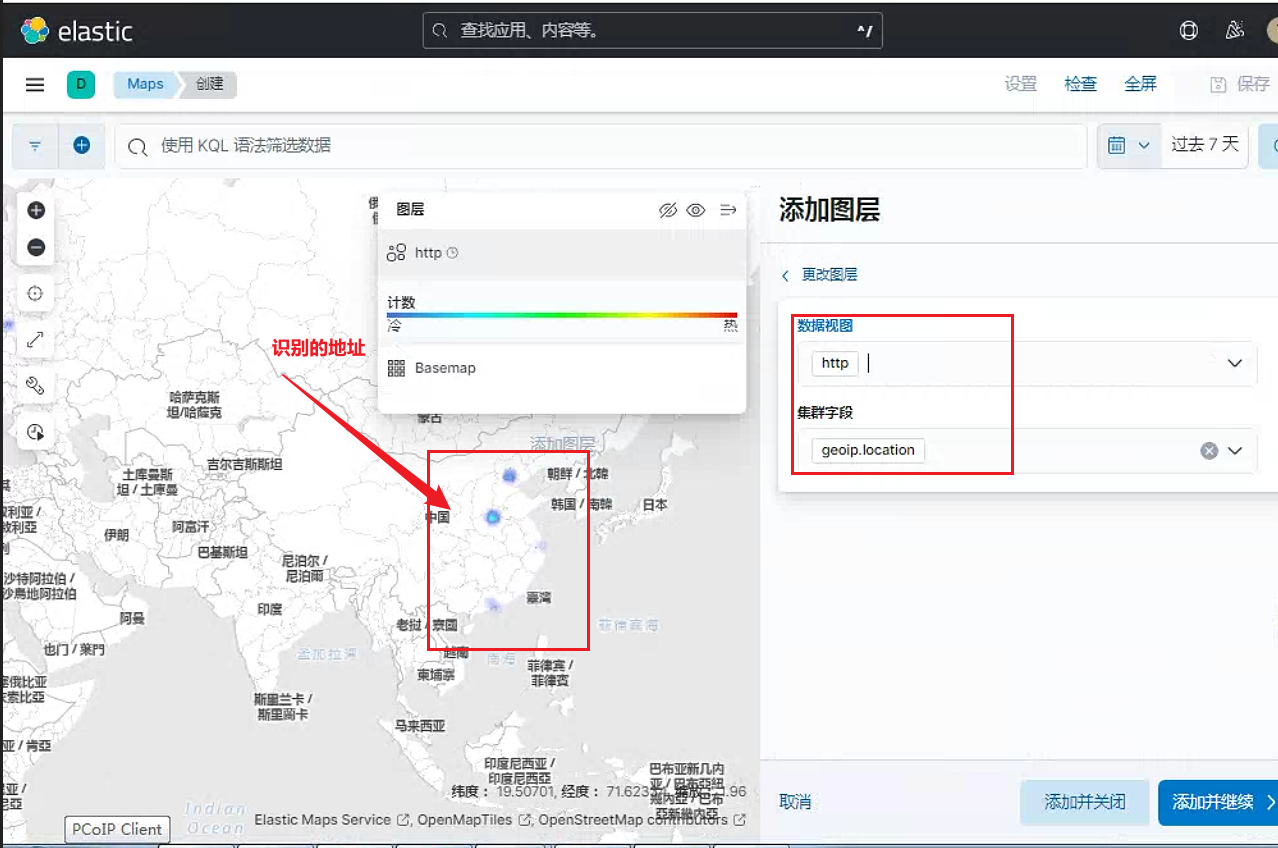
Task: Open the main navigation hamburger menu
Action: [35, 85]
